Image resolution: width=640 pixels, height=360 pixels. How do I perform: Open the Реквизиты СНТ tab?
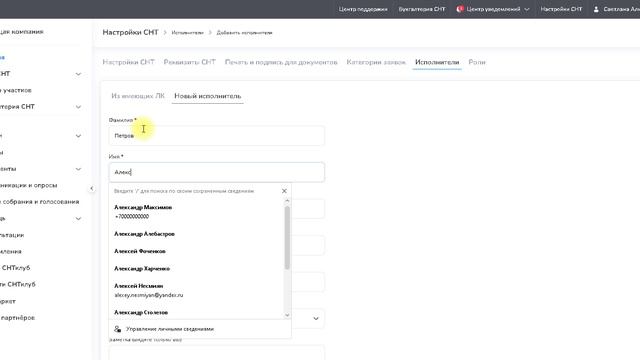coord(189,62)
